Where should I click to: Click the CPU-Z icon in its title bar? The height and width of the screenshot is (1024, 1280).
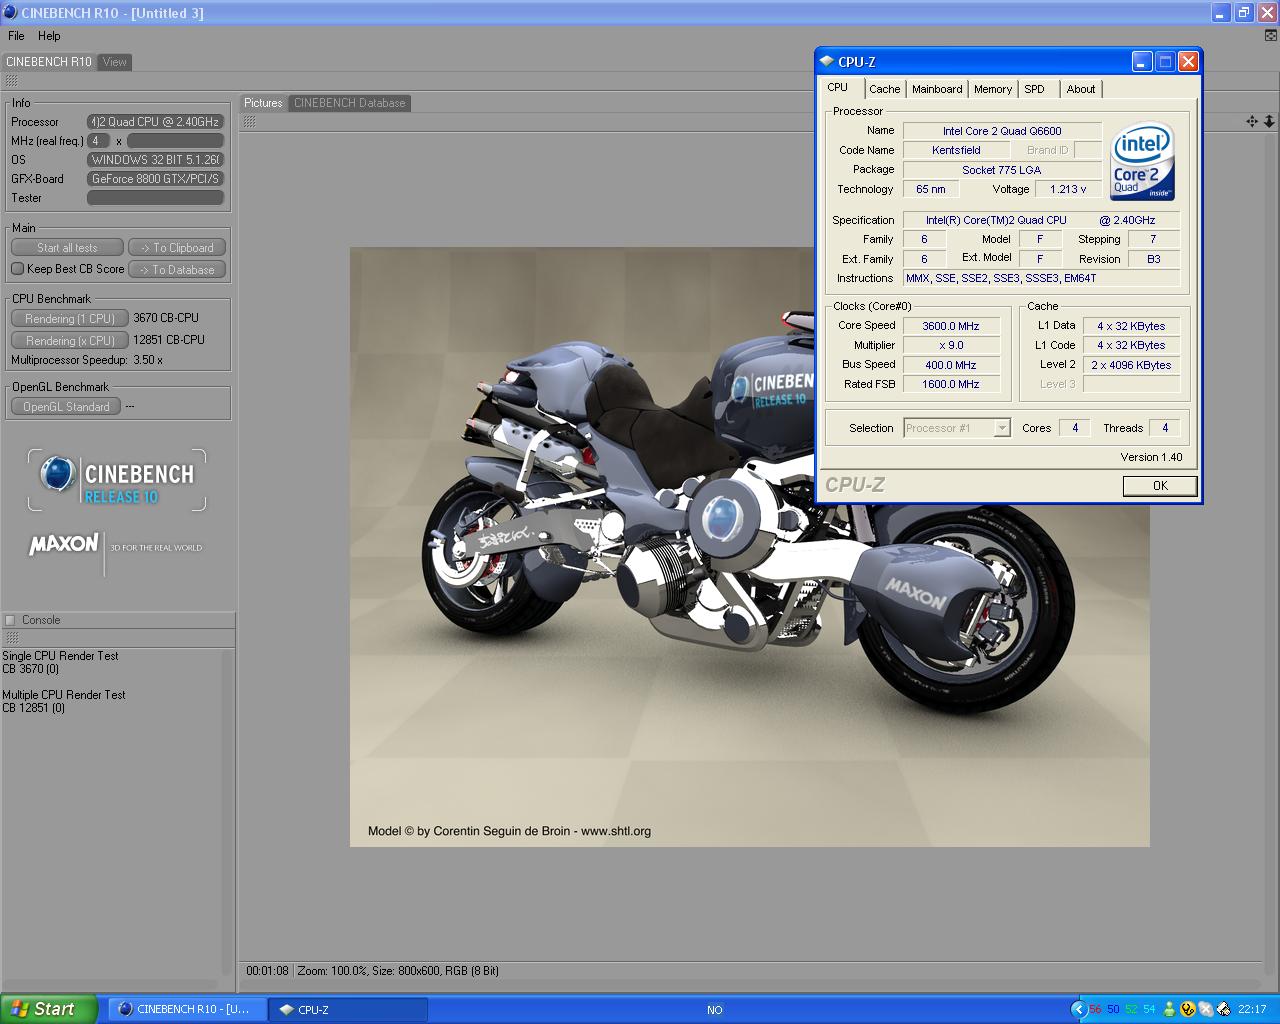(826, 62)
